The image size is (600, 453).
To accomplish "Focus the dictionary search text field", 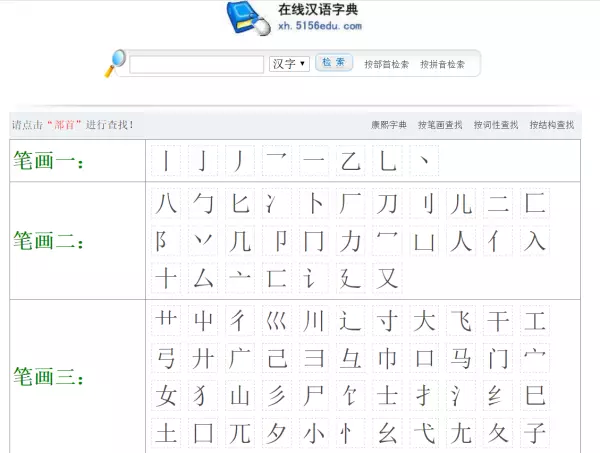I will [x=197, y=64].
